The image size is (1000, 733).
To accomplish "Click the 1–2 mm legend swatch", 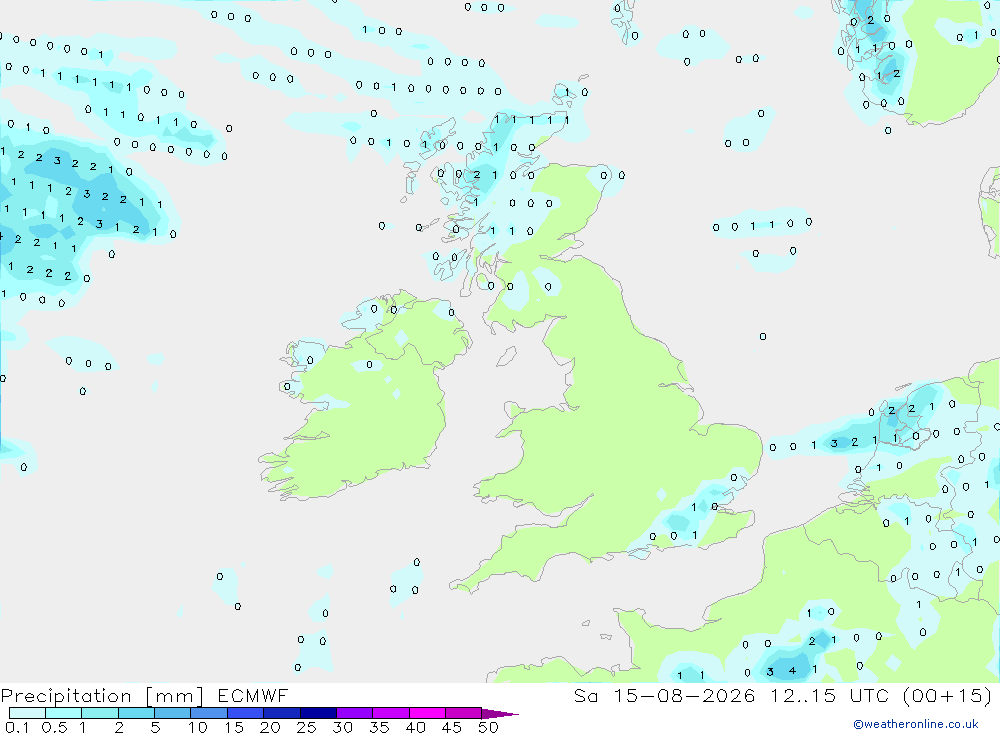I will 99,713.
